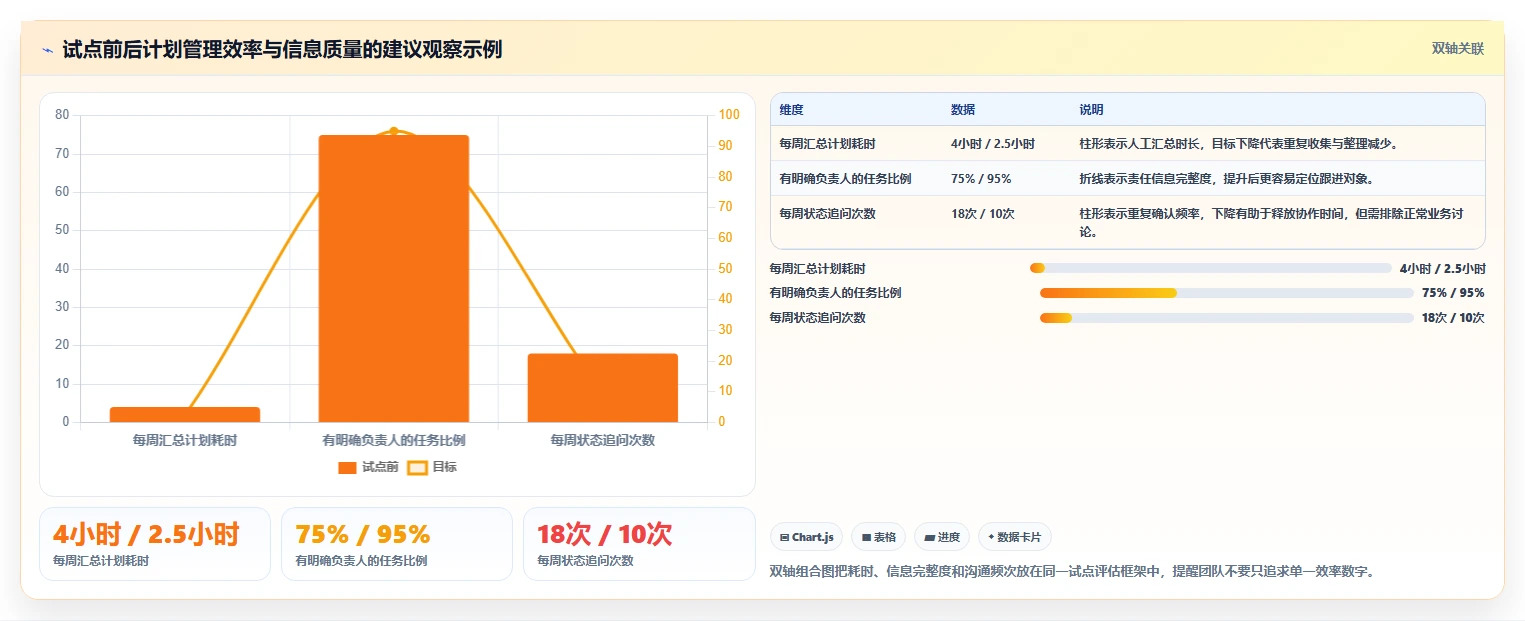The image size is (1525, 621).
Task: Click the 说明 column header
Action: (1092, 110)
